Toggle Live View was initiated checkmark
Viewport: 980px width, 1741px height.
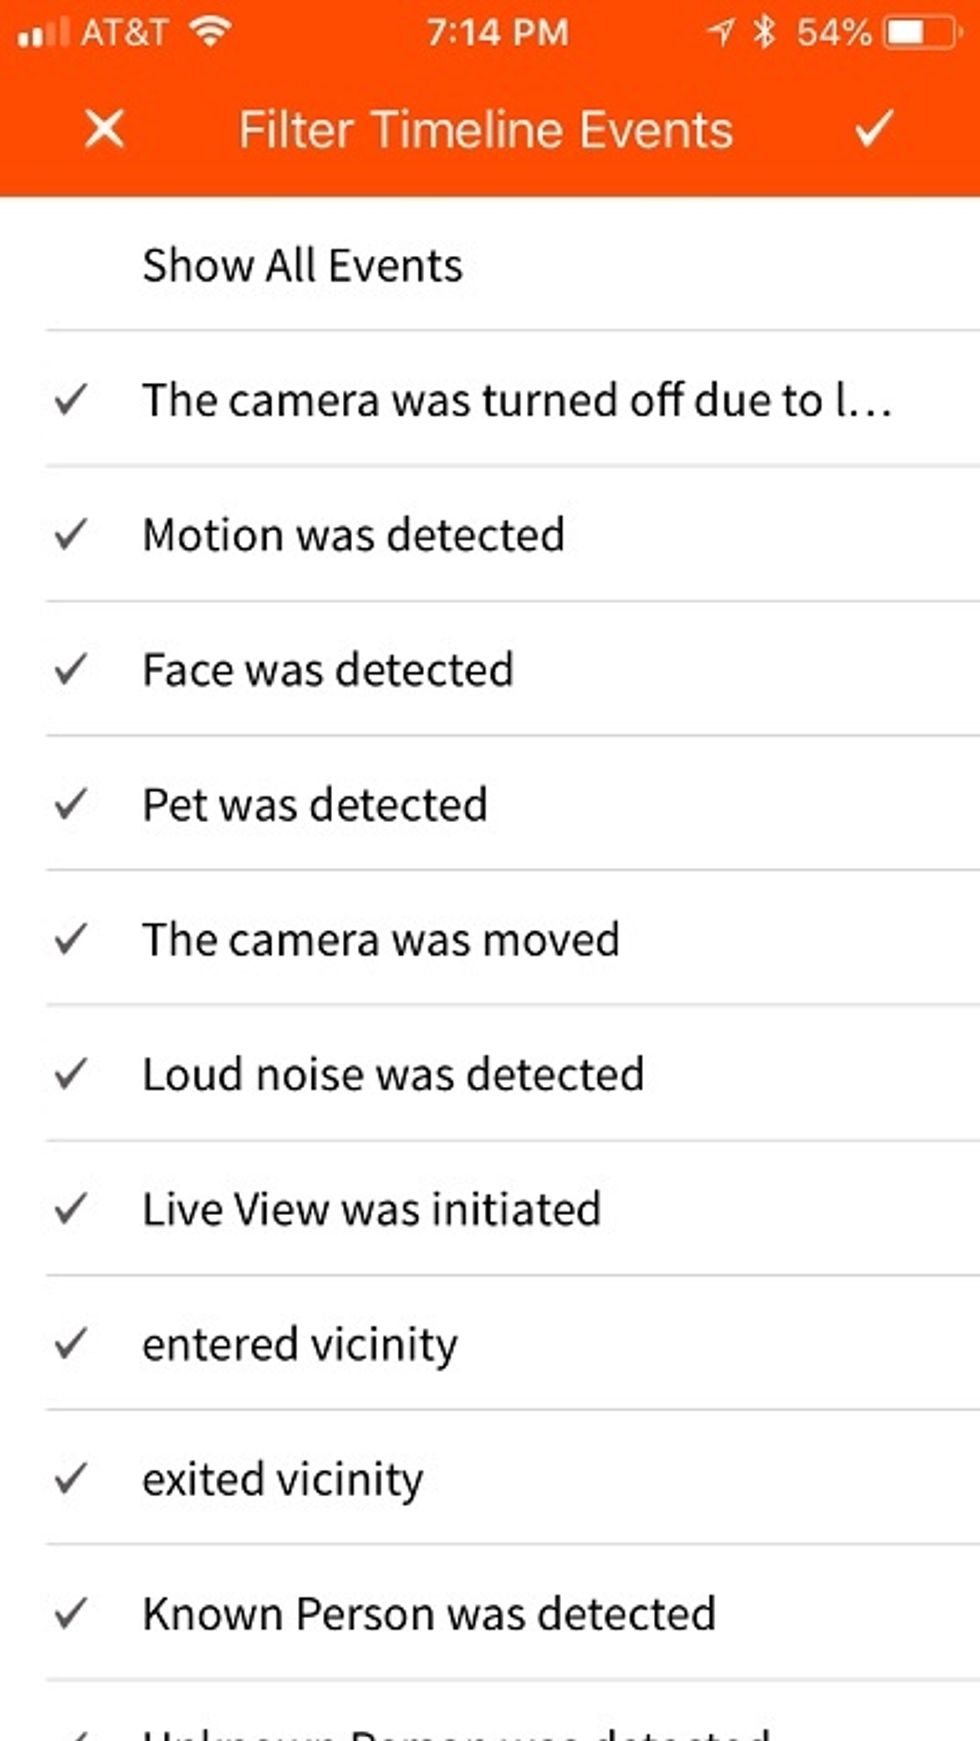pos(71,1209)
